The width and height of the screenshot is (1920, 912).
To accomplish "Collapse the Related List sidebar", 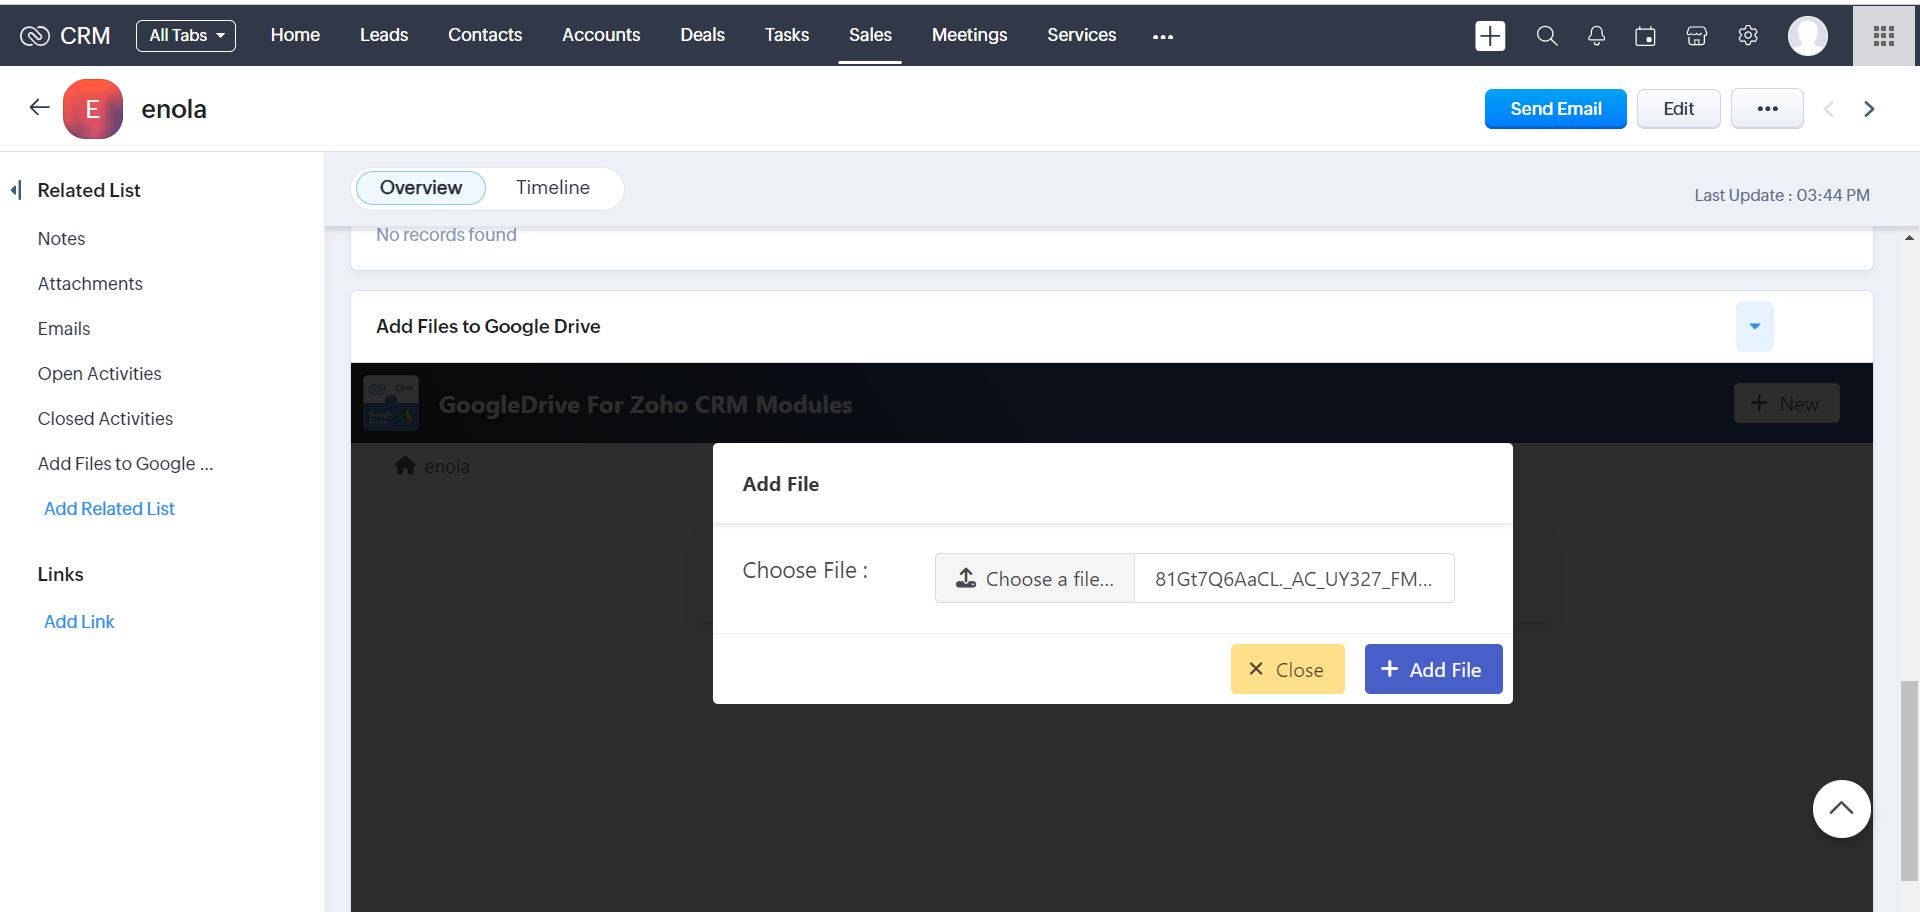I will pyautogui.click(x=16, y=190).
